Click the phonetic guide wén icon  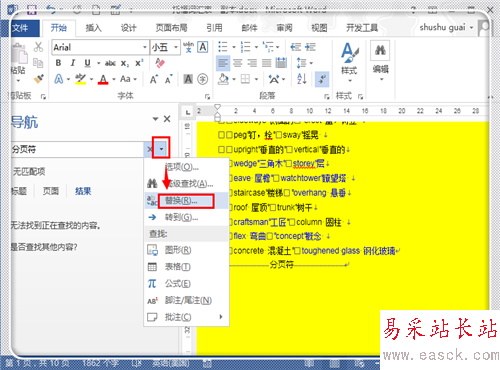(188, 47)
